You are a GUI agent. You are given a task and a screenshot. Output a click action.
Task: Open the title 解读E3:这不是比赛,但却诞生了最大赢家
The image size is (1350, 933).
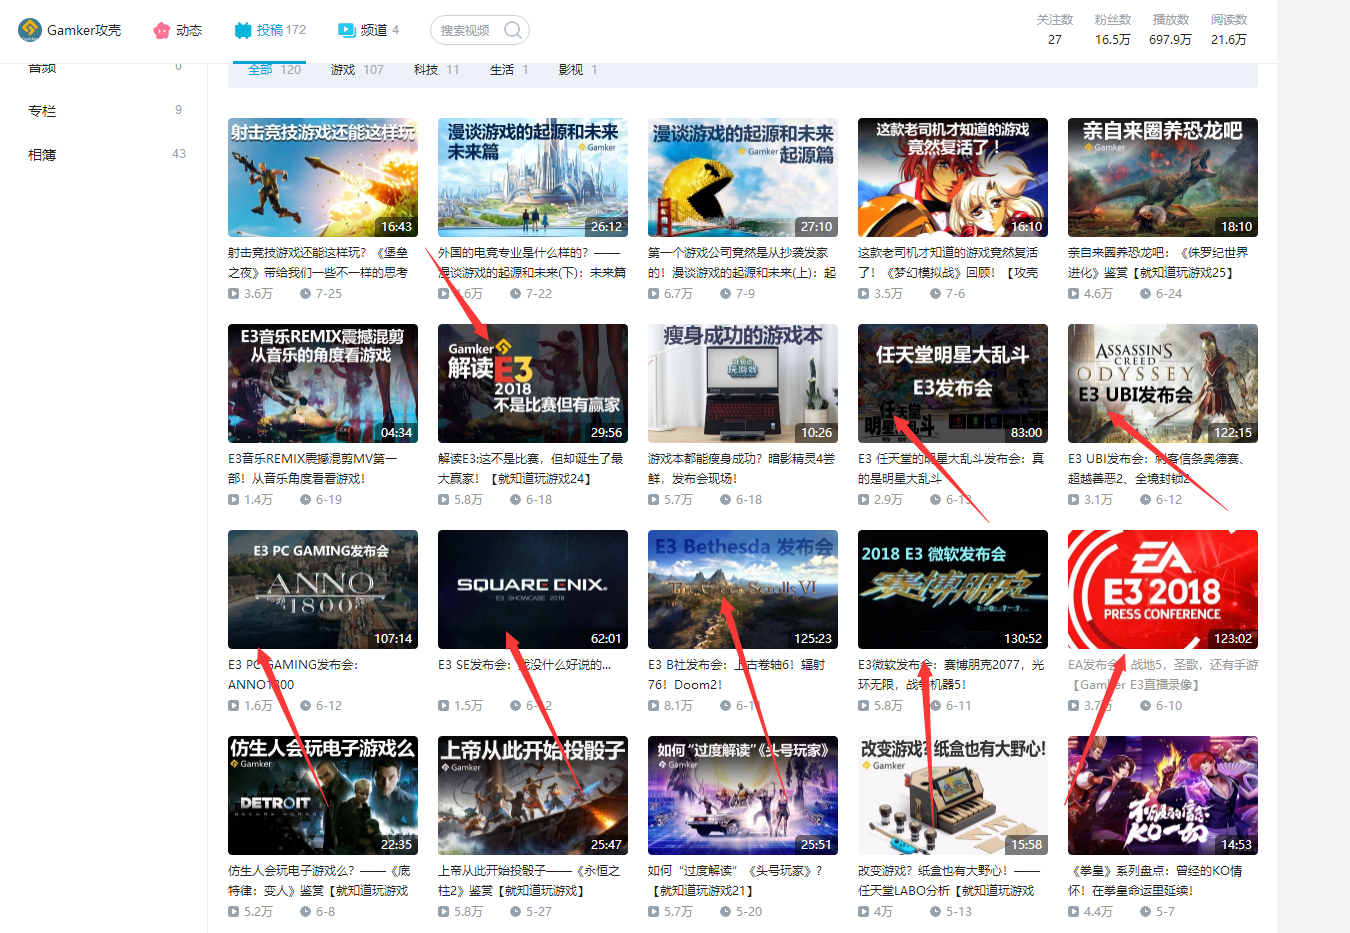pyautogui.click(x=531, y=469)
